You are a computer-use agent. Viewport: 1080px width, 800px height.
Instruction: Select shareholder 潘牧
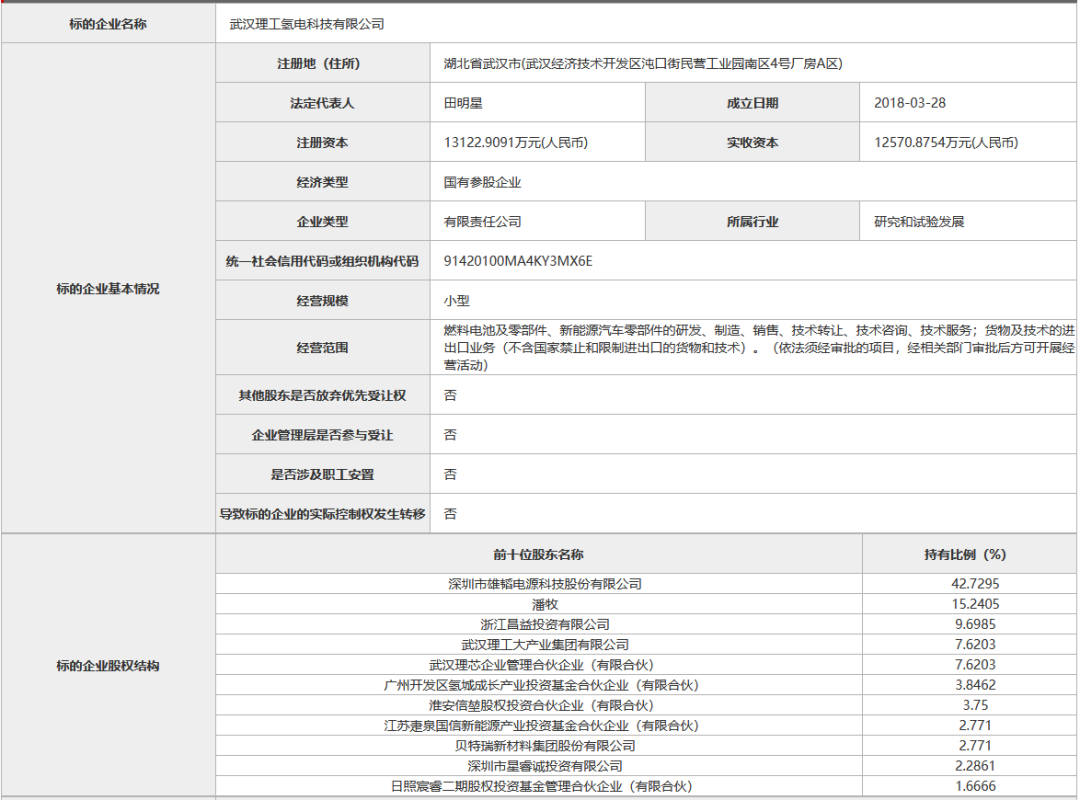pos(545,604)
